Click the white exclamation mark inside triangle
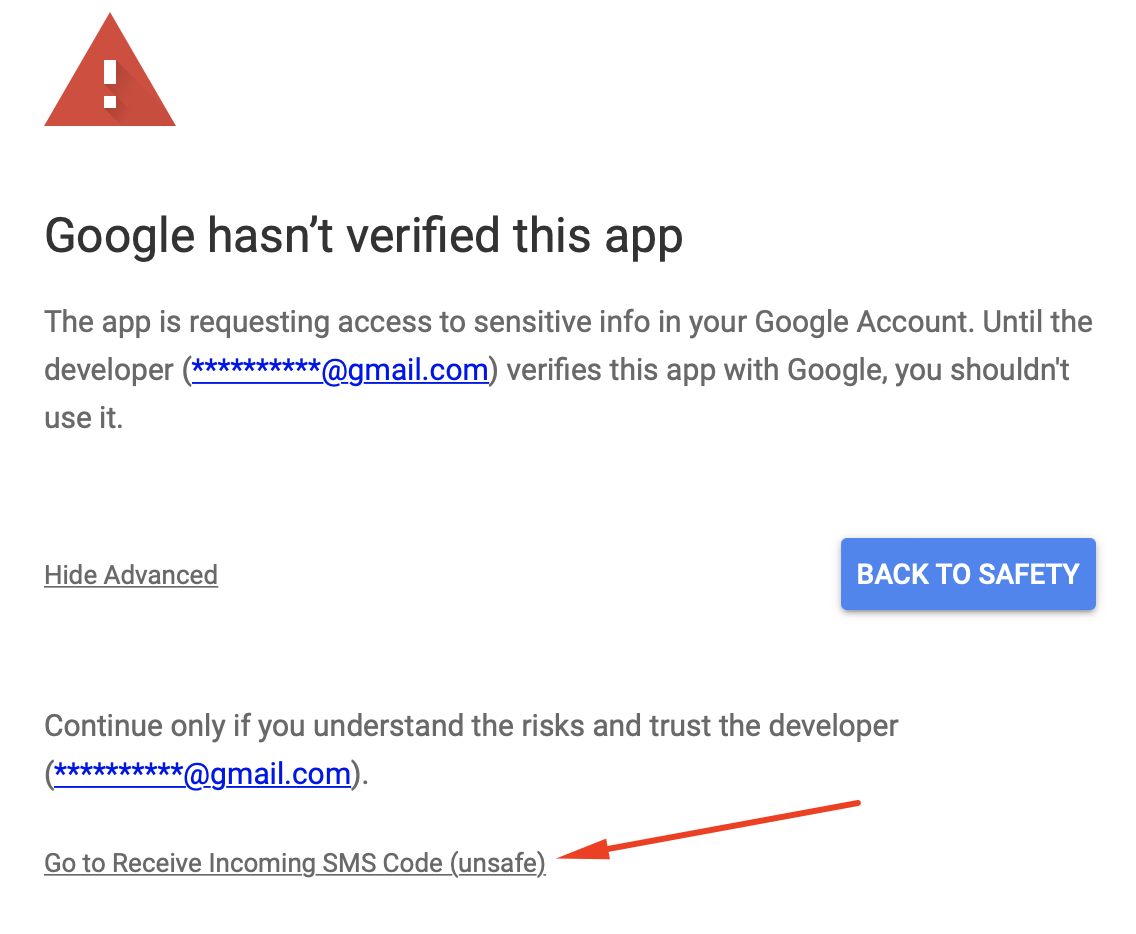 pos(110,84)
